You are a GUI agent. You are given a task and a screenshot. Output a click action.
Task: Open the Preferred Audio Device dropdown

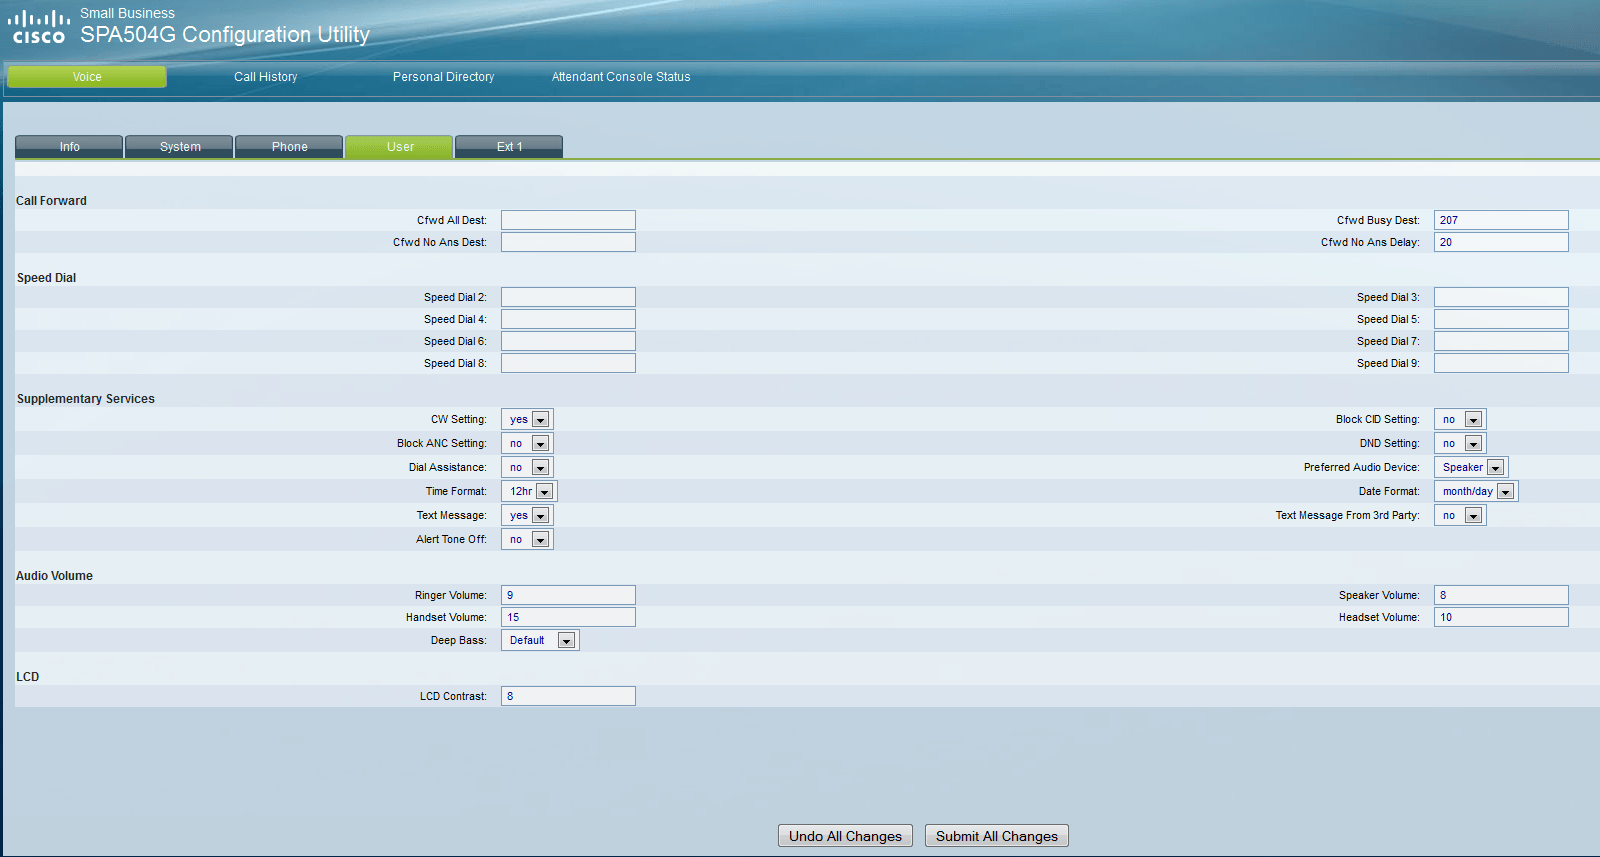1471,467
